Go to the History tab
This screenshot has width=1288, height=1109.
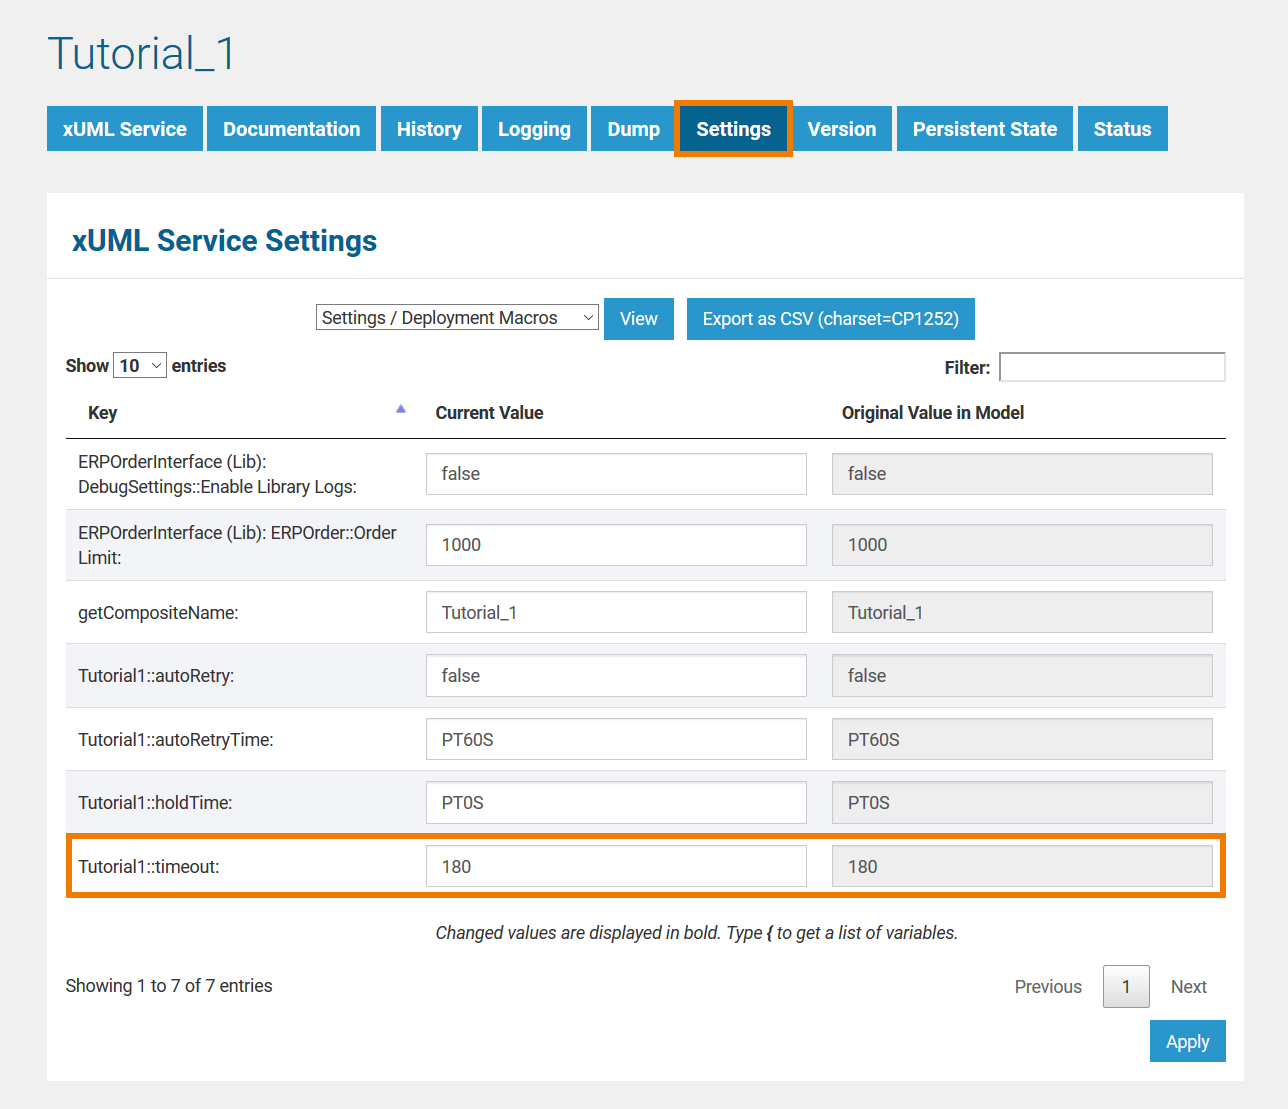tap(429, 129)
